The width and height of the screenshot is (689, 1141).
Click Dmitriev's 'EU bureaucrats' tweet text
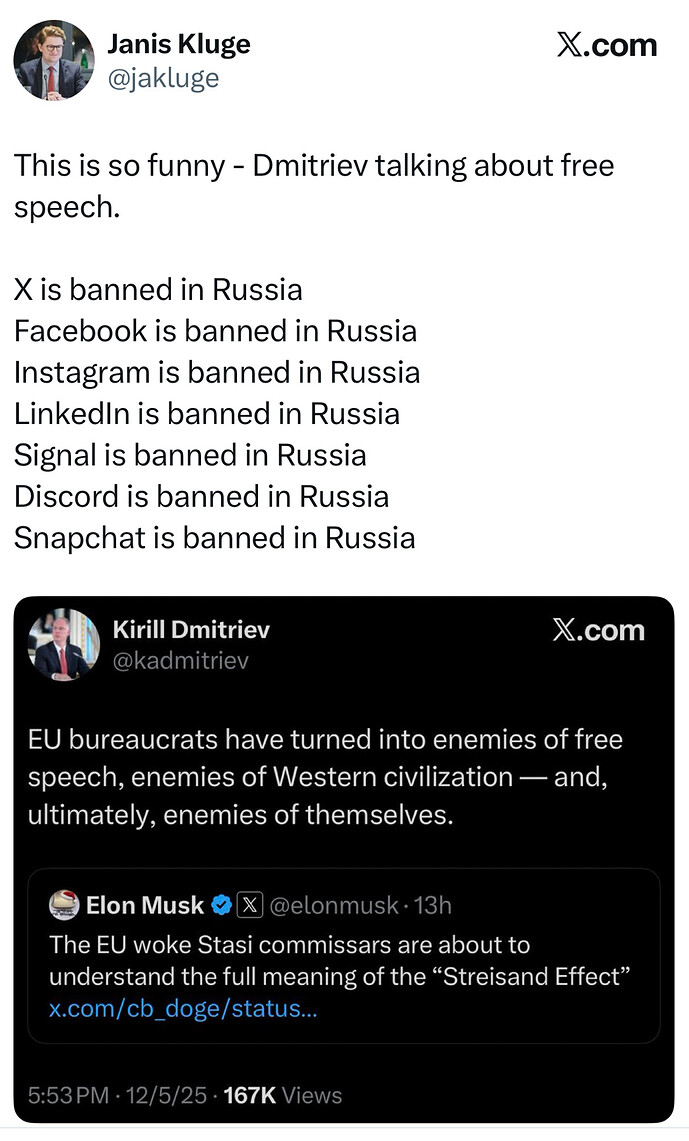click(x=325, y=777)
